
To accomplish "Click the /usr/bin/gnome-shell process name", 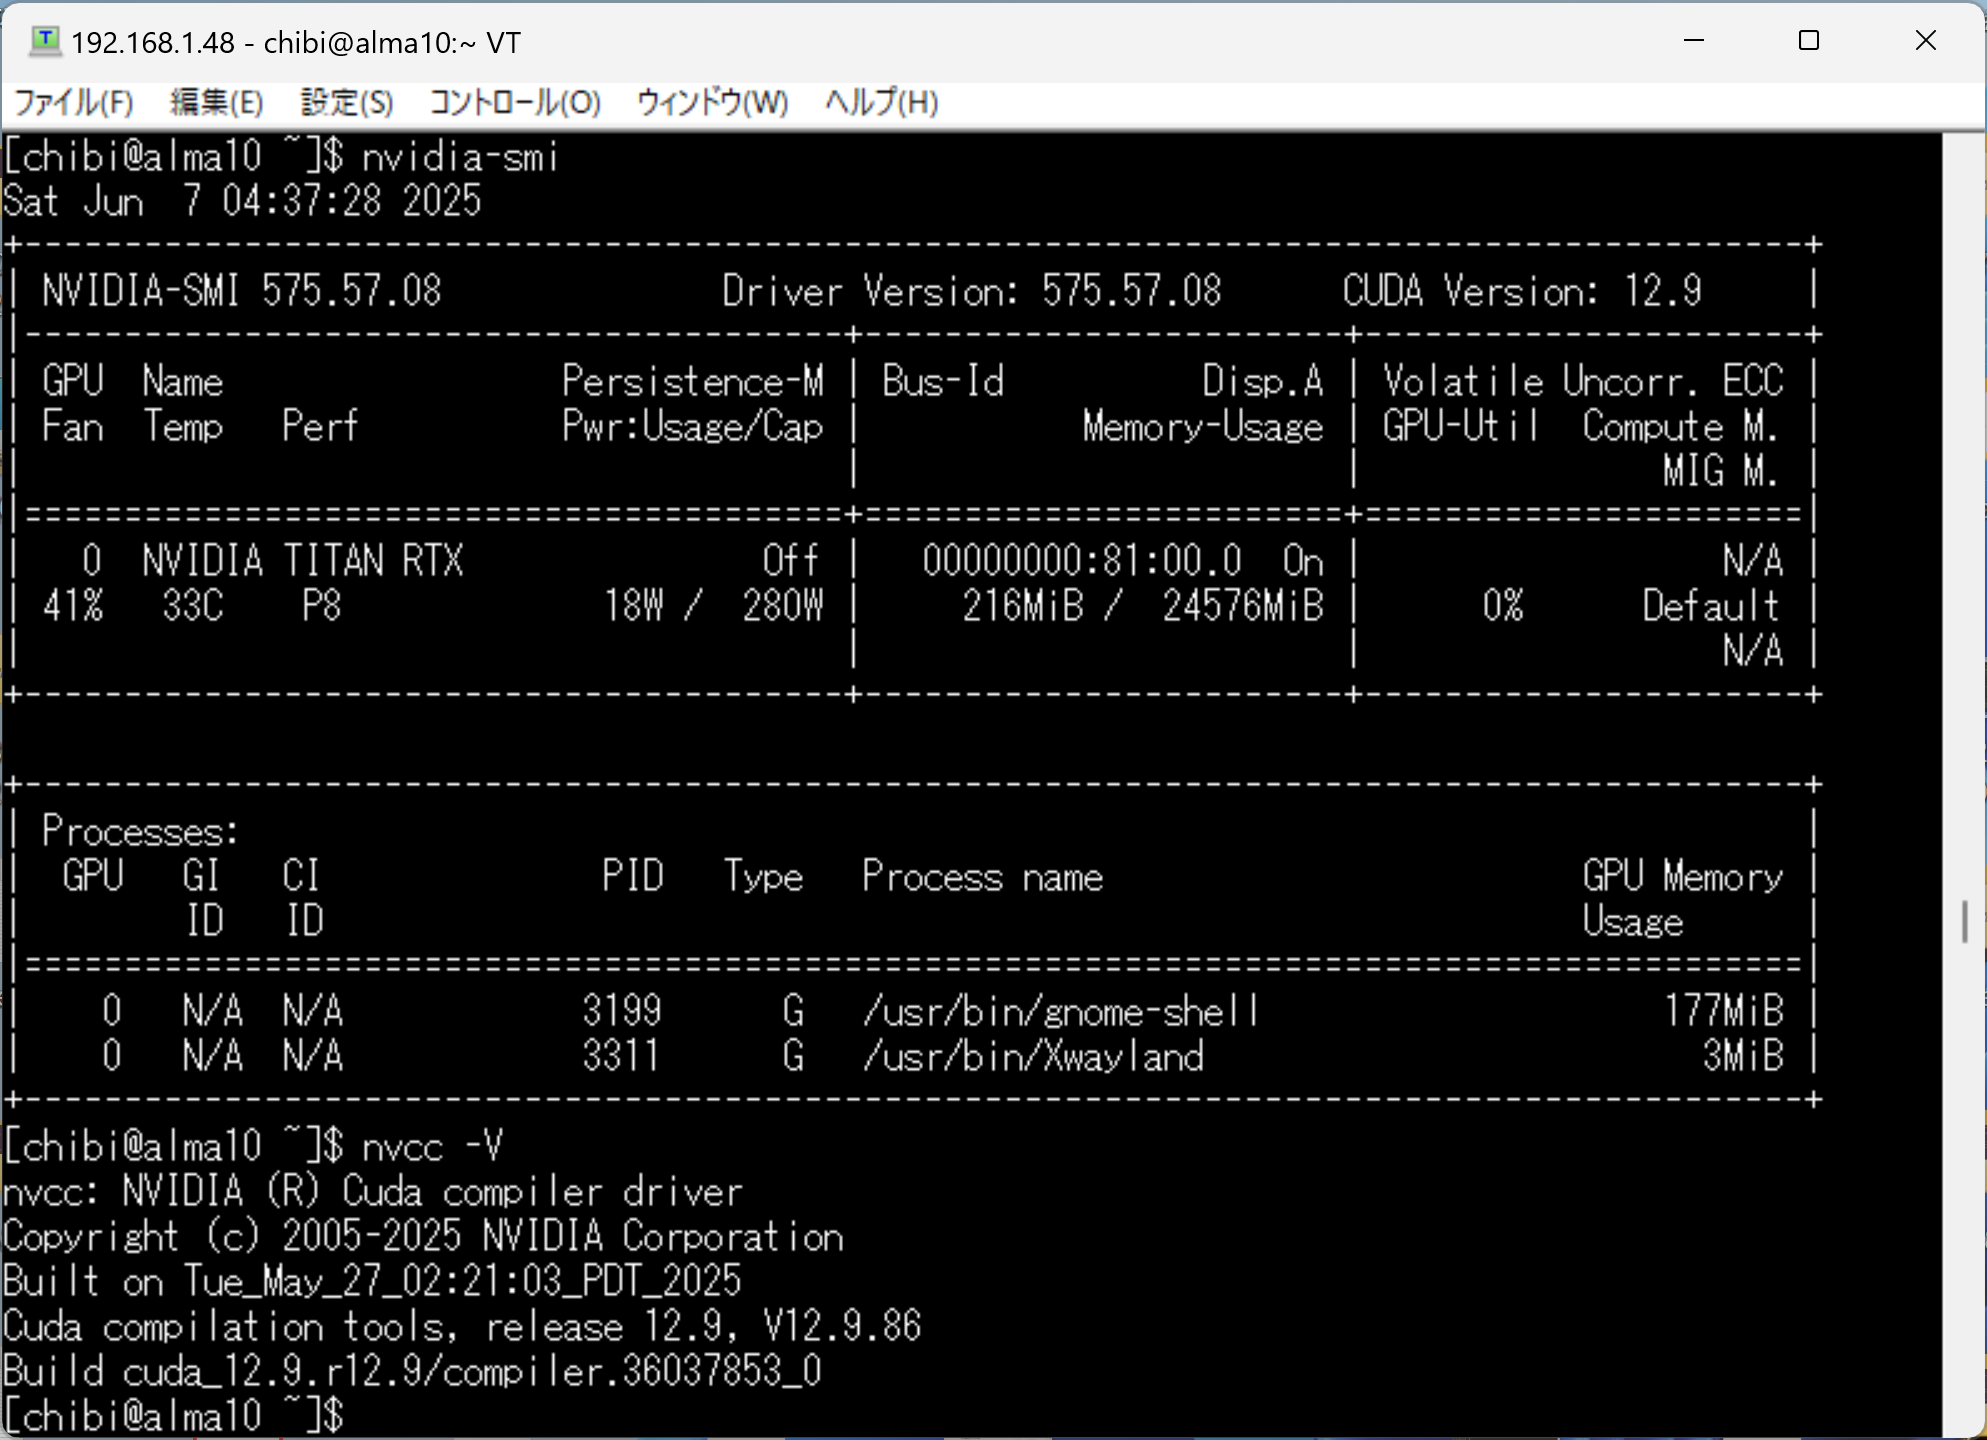I will pyautogui.click(x=1060, y=1012).
